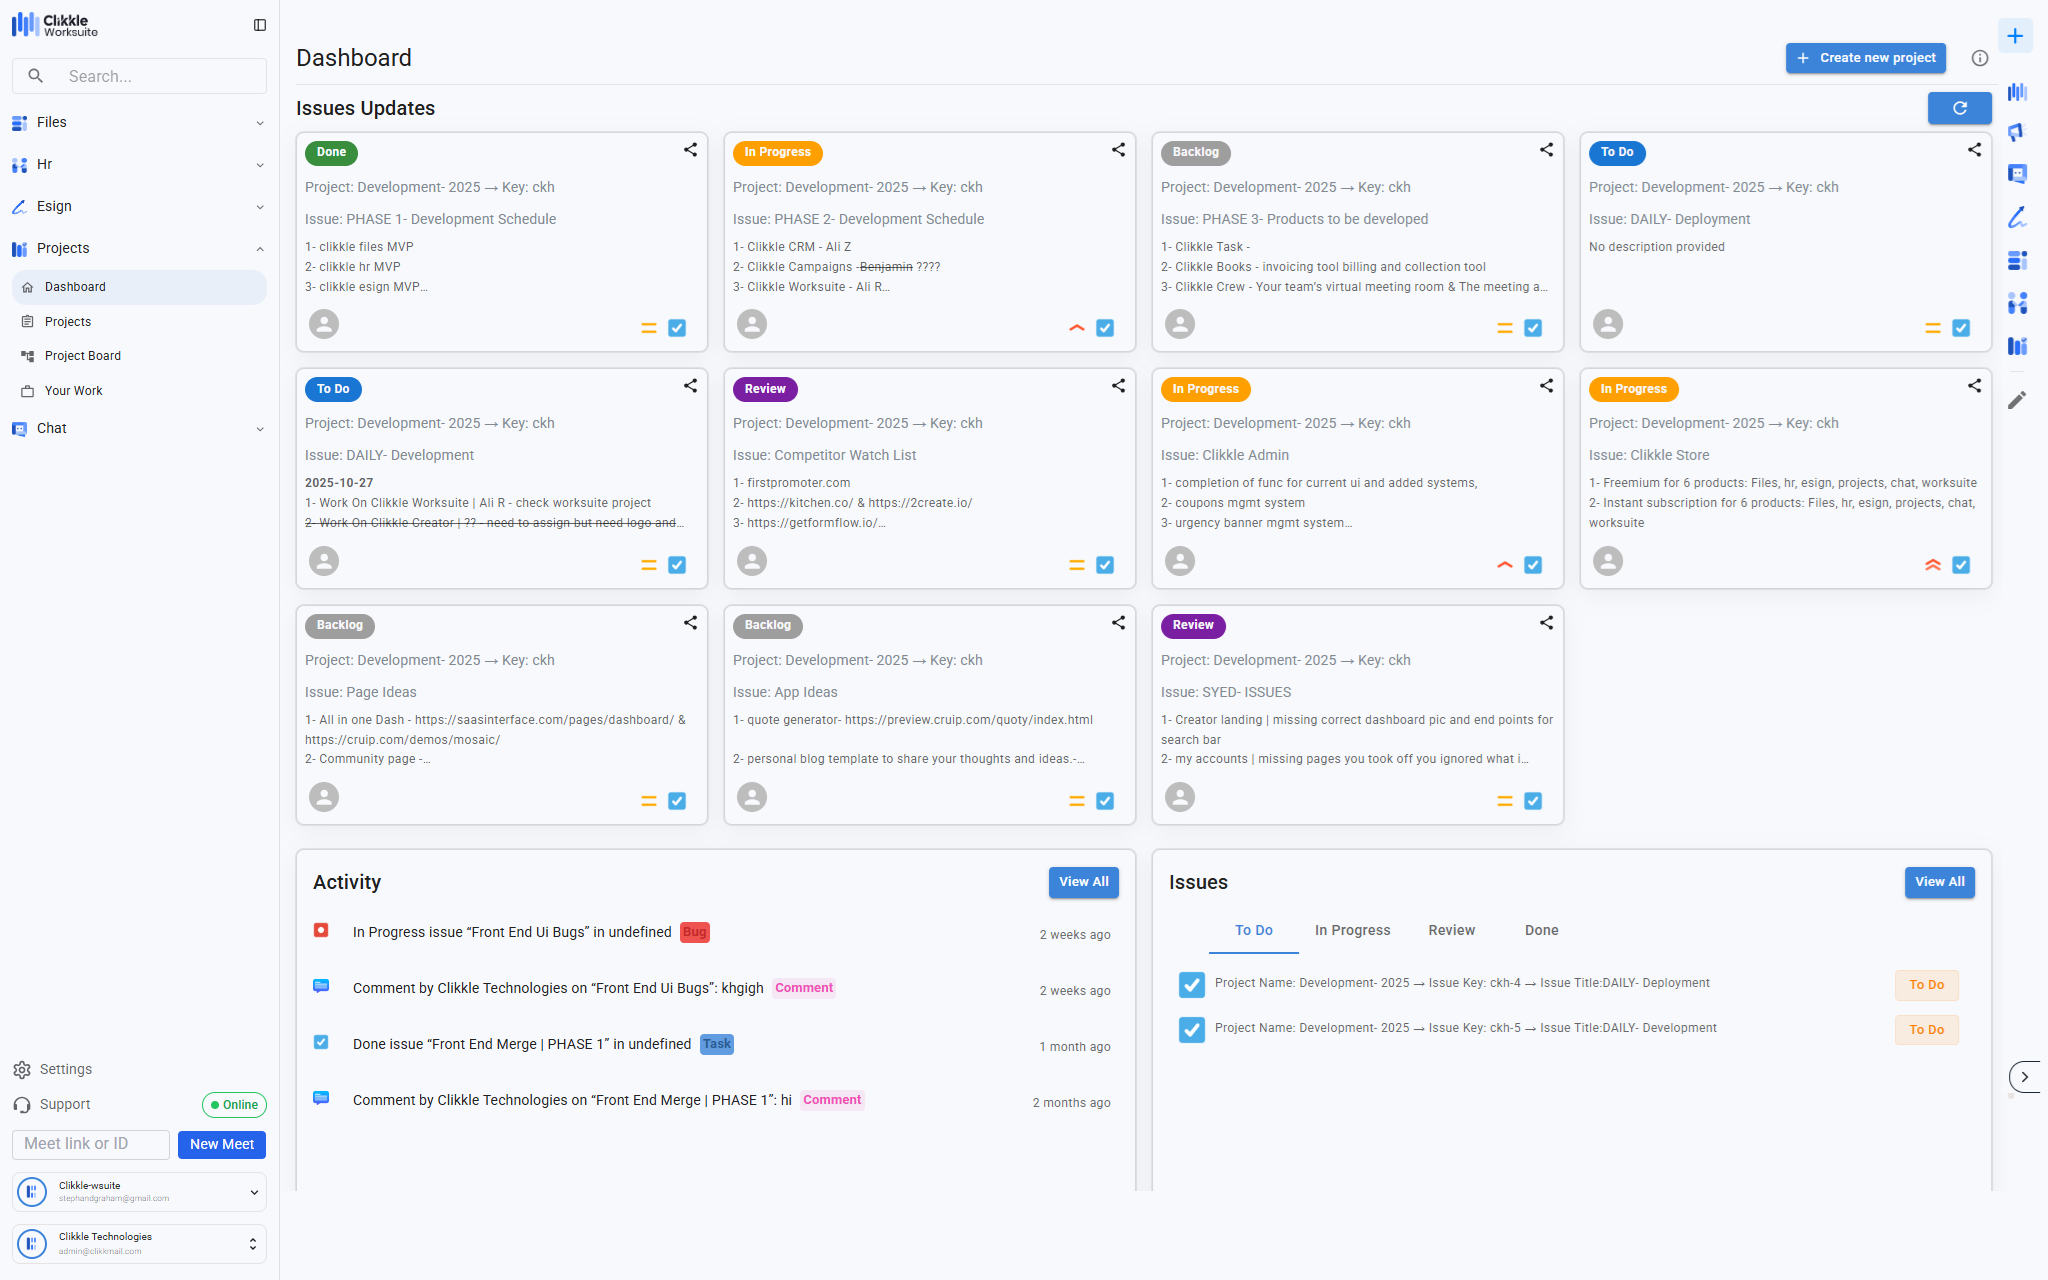The height and width of the screenshot is (1280, 2048).
Task: Click the pencil edit icon in right rail
Action: click(x=2017, y=400)
